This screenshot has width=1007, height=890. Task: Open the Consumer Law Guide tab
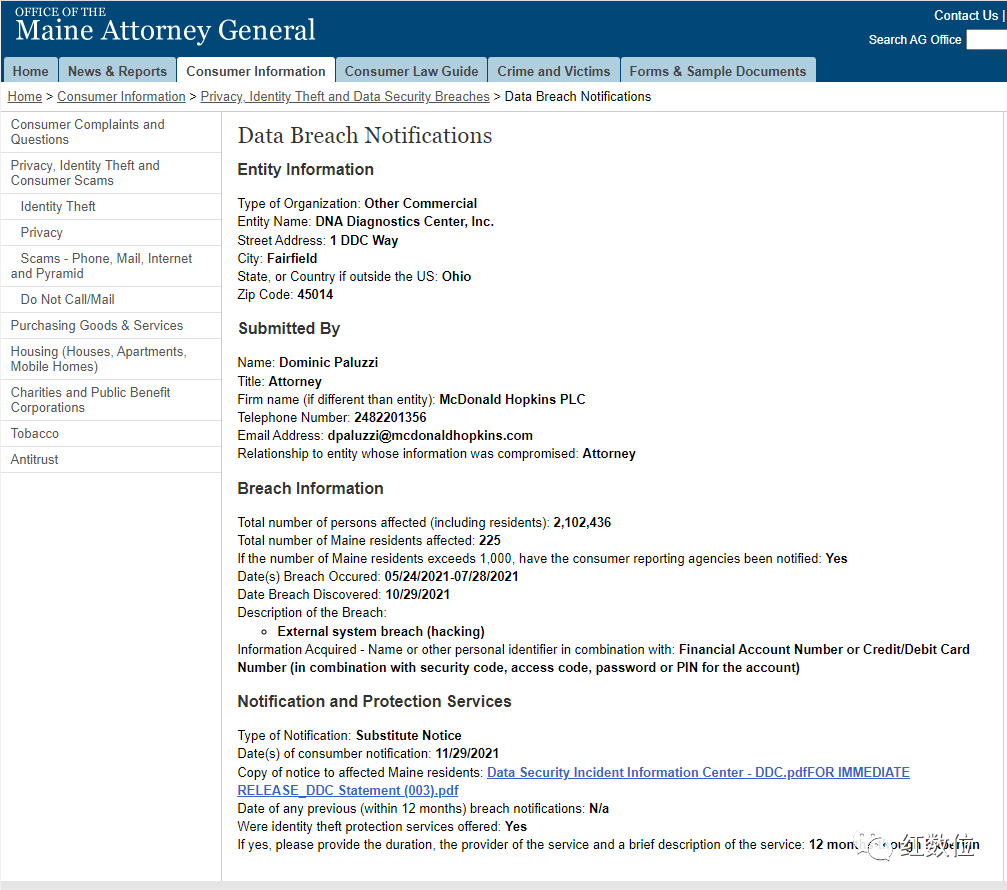point(411,71)
